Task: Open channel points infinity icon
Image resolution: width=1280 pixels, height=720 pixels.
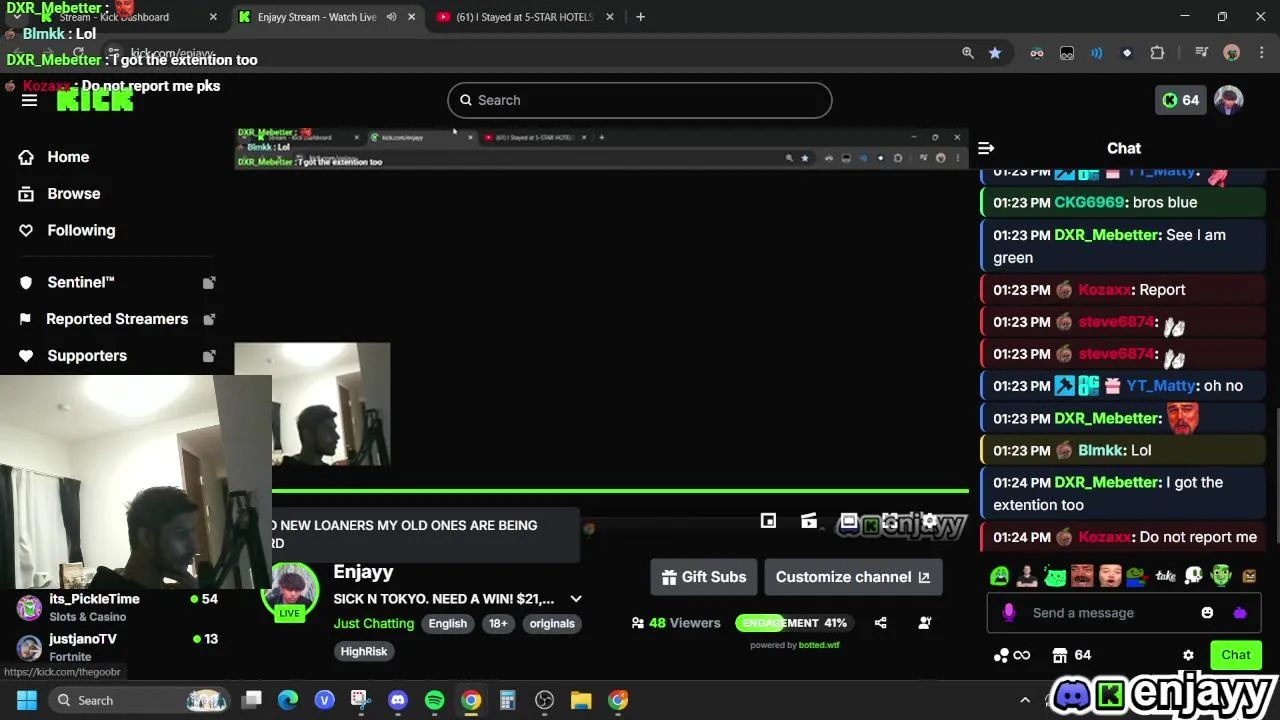Action: [x=1011, y=656]
